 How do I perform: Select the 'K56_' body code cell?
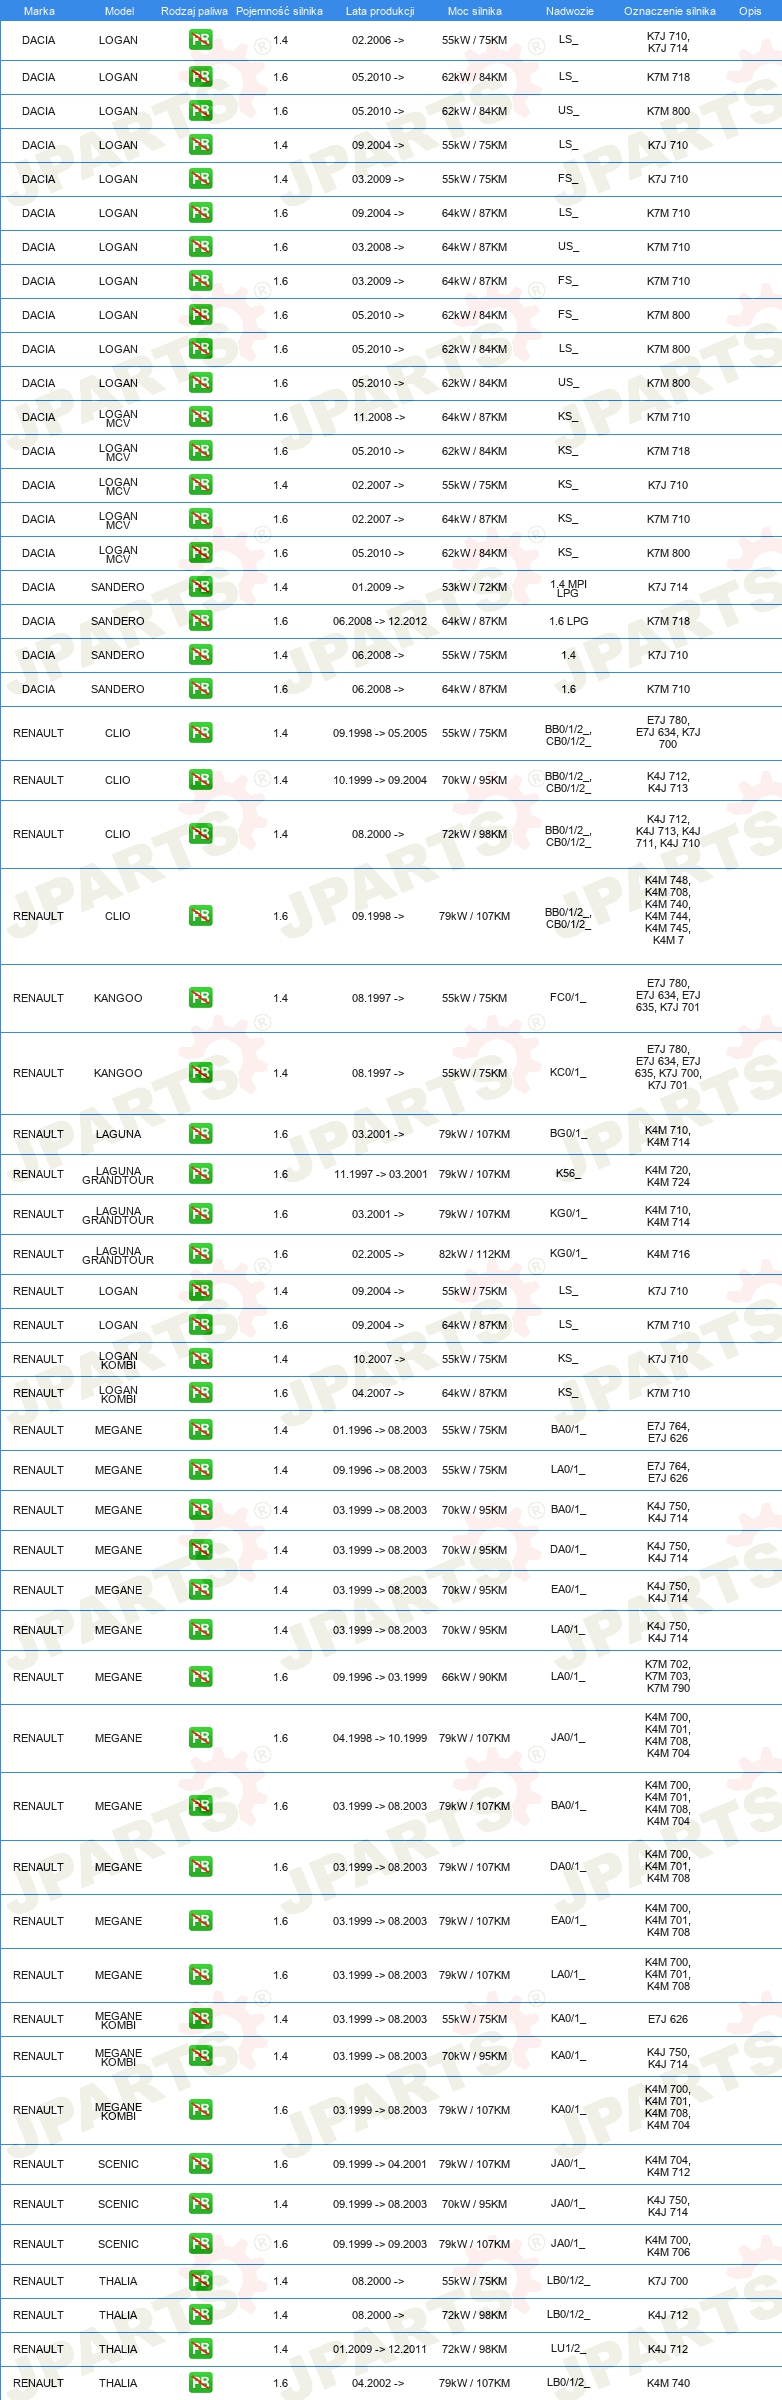(568, 1174)
